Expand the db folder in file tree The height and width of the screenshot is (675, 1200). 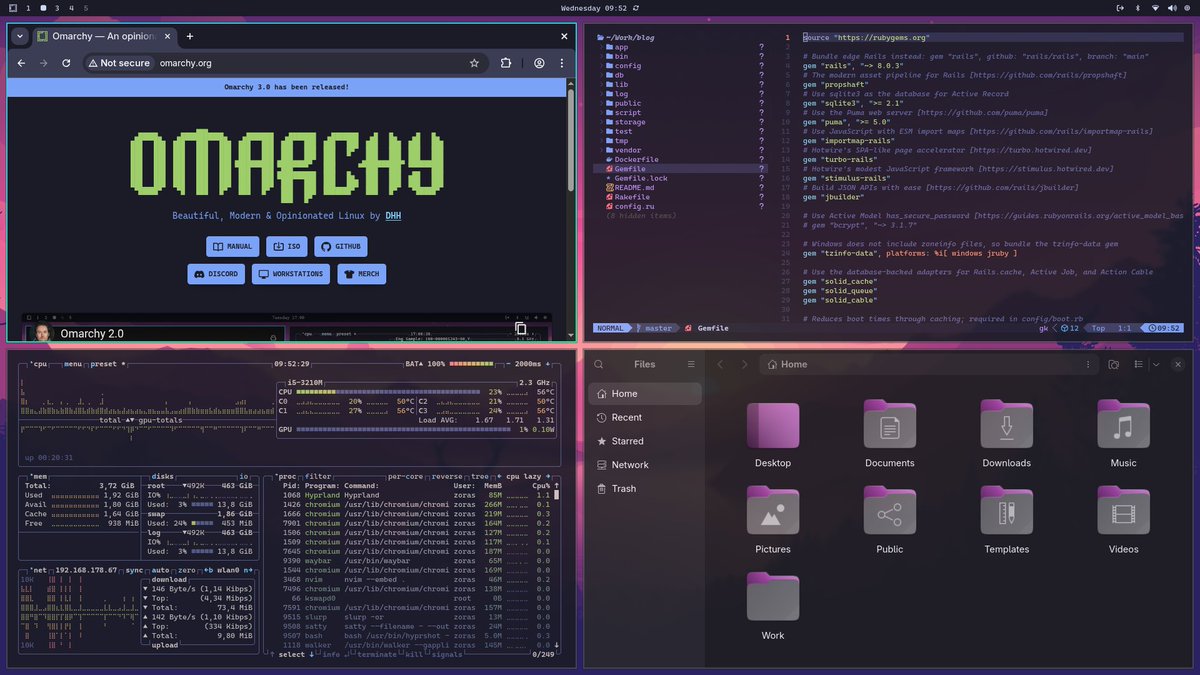click(x=619, y=75)
